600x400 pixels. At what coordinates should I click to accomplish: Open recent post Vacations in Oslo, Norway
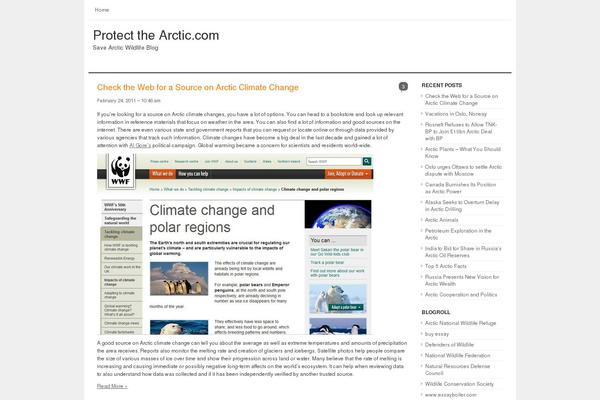tap(456, 114)
